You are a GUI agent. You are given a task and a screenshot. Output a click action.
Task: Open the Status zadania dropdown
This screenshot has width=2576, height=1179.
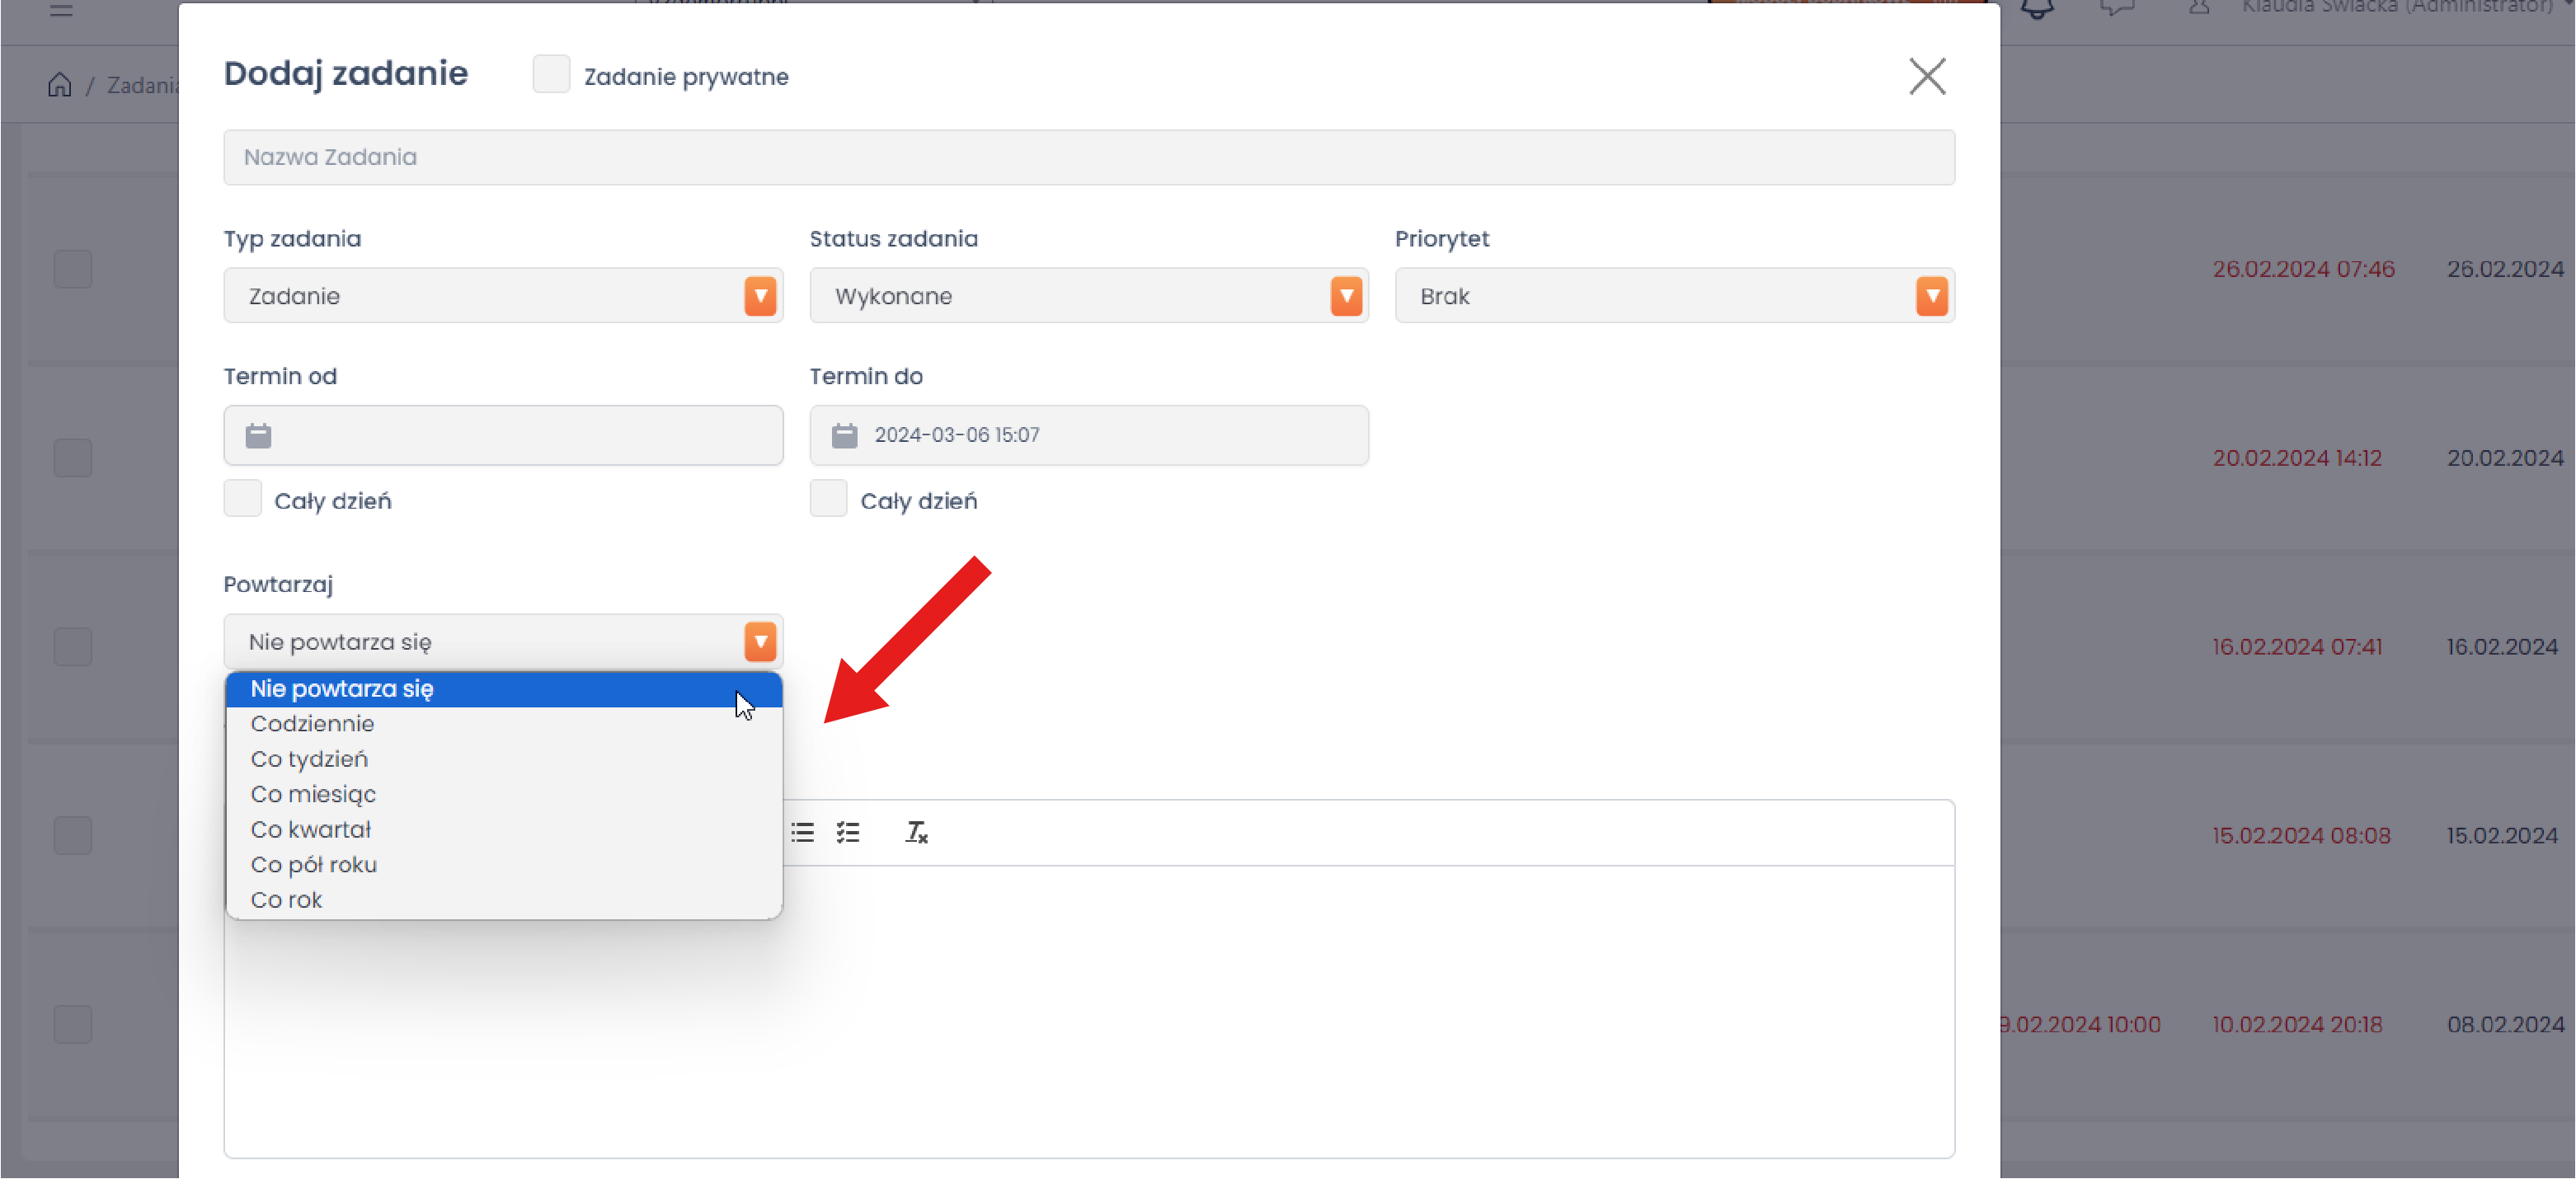coord(1088,296)
